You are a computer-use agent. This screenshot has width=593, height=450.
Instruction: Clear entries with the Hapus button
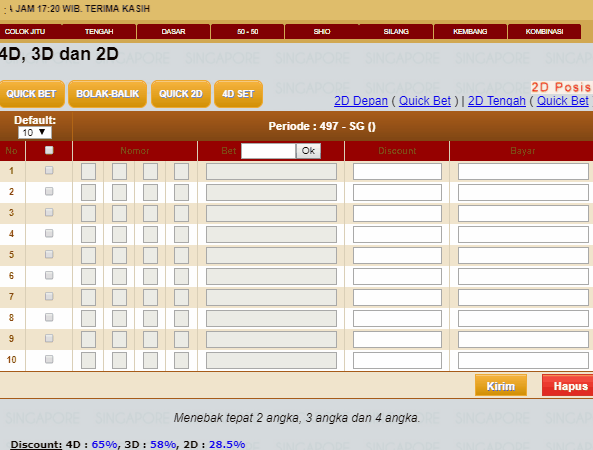pyautogui.click(x=569, y=386)
